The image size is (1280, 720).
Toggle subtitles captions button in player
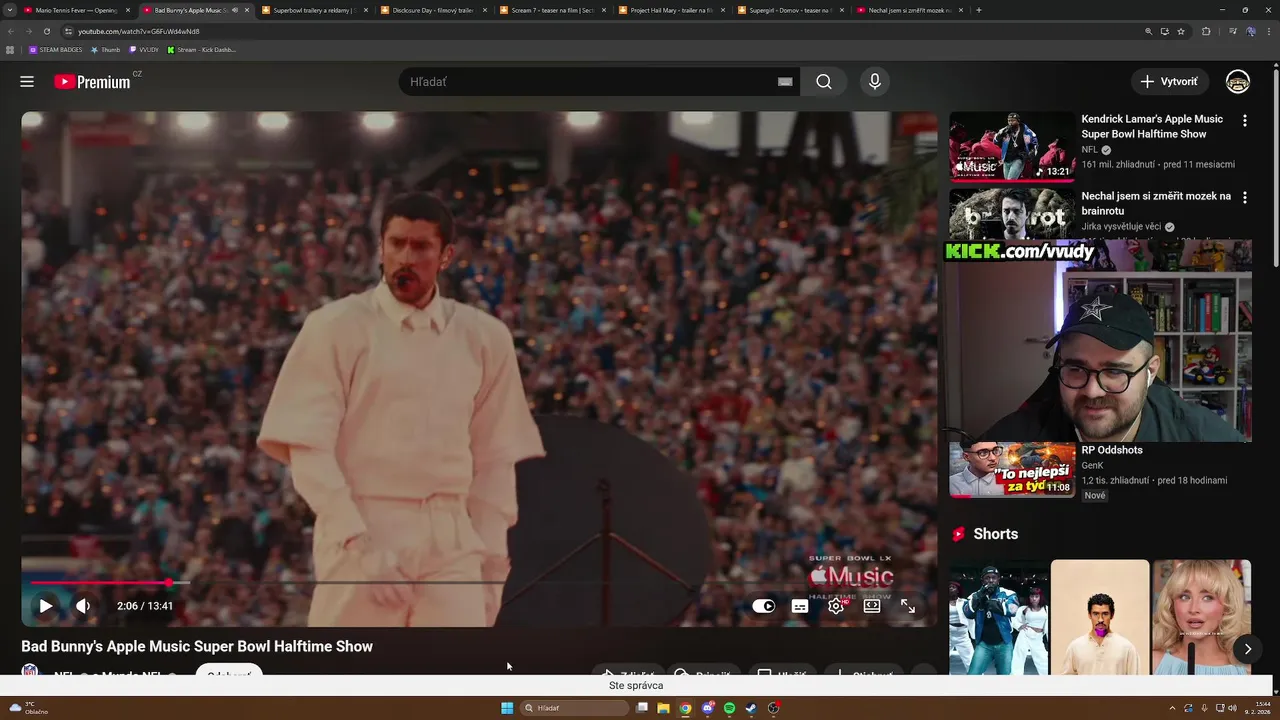(x=800, y=606)
